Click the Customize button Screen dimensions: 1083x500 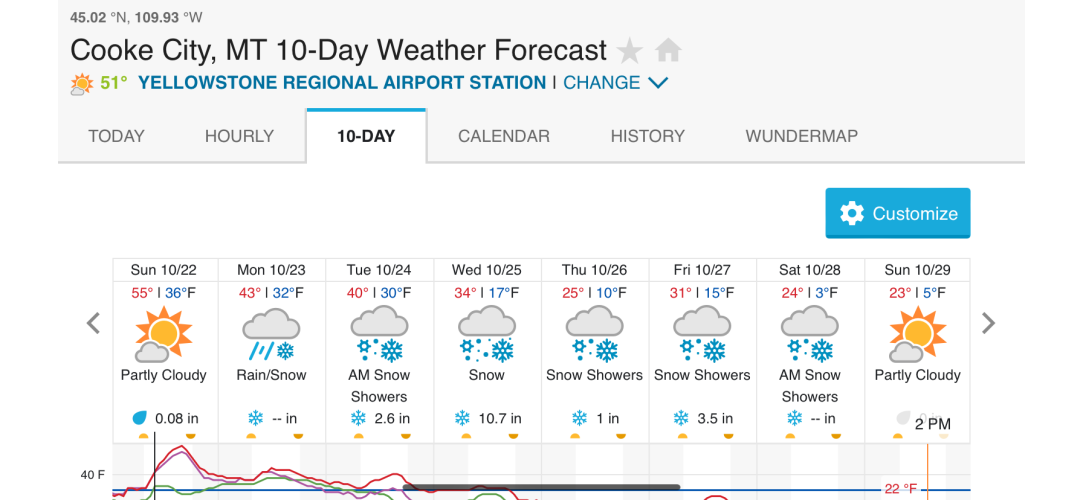pos(898,213)
